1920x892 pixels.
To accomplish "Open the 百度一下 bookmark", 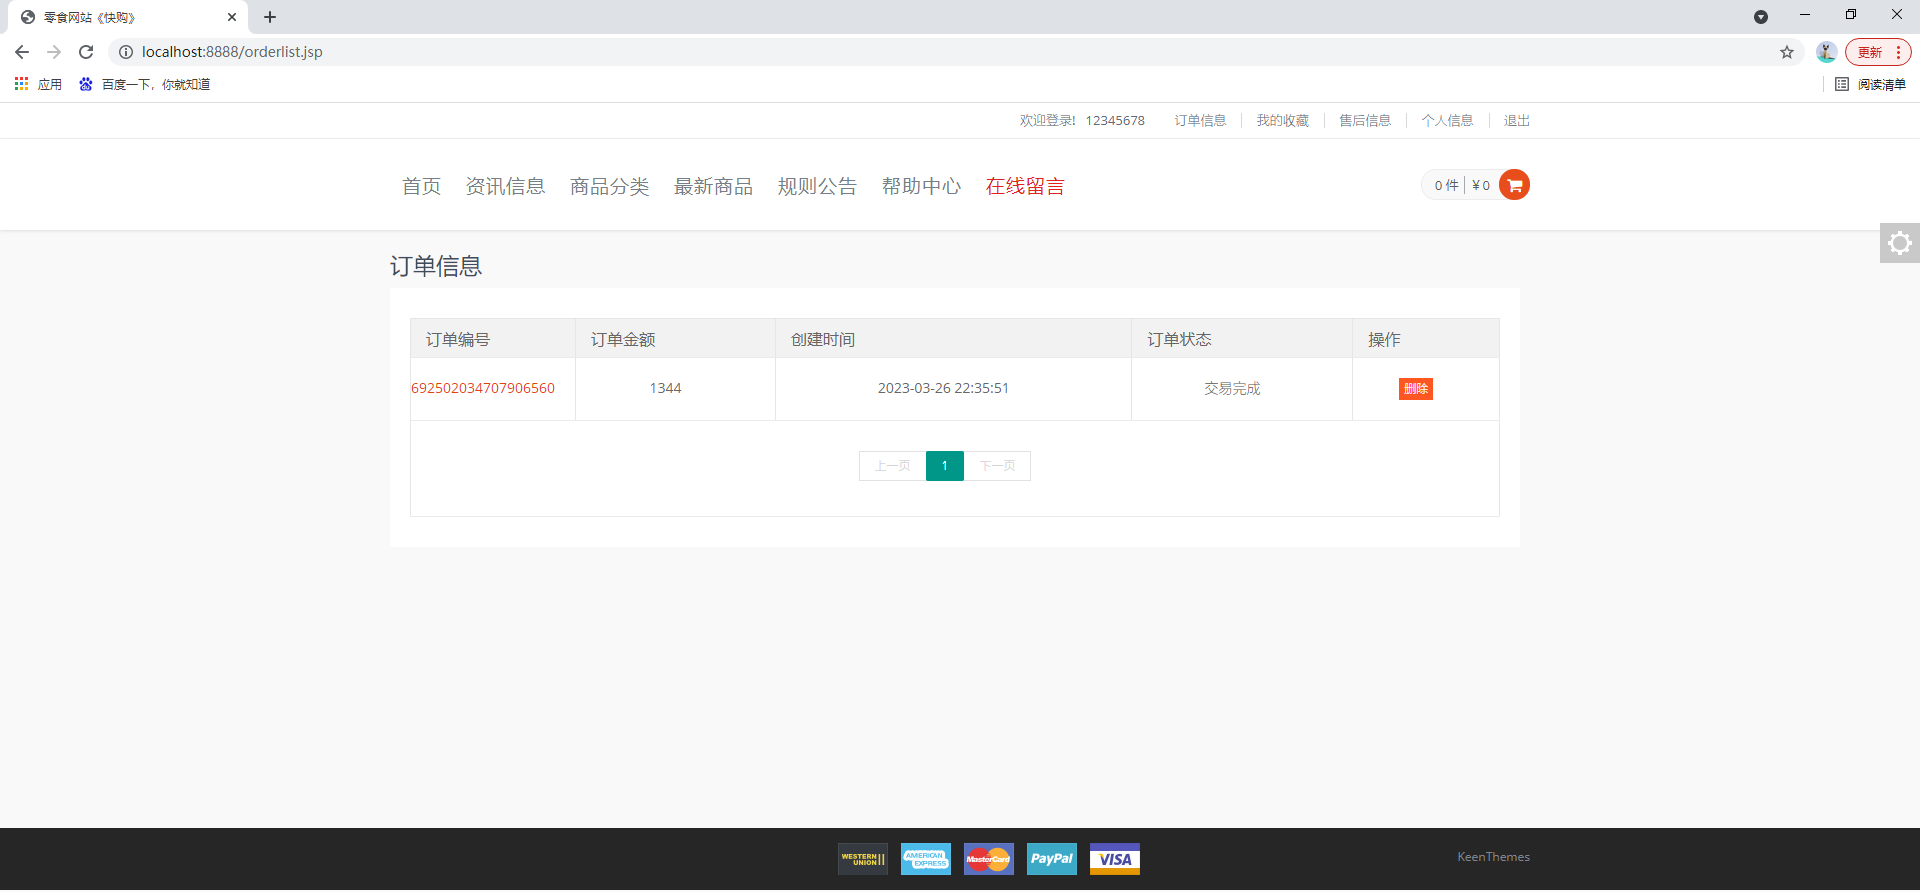I will (144, 84).
